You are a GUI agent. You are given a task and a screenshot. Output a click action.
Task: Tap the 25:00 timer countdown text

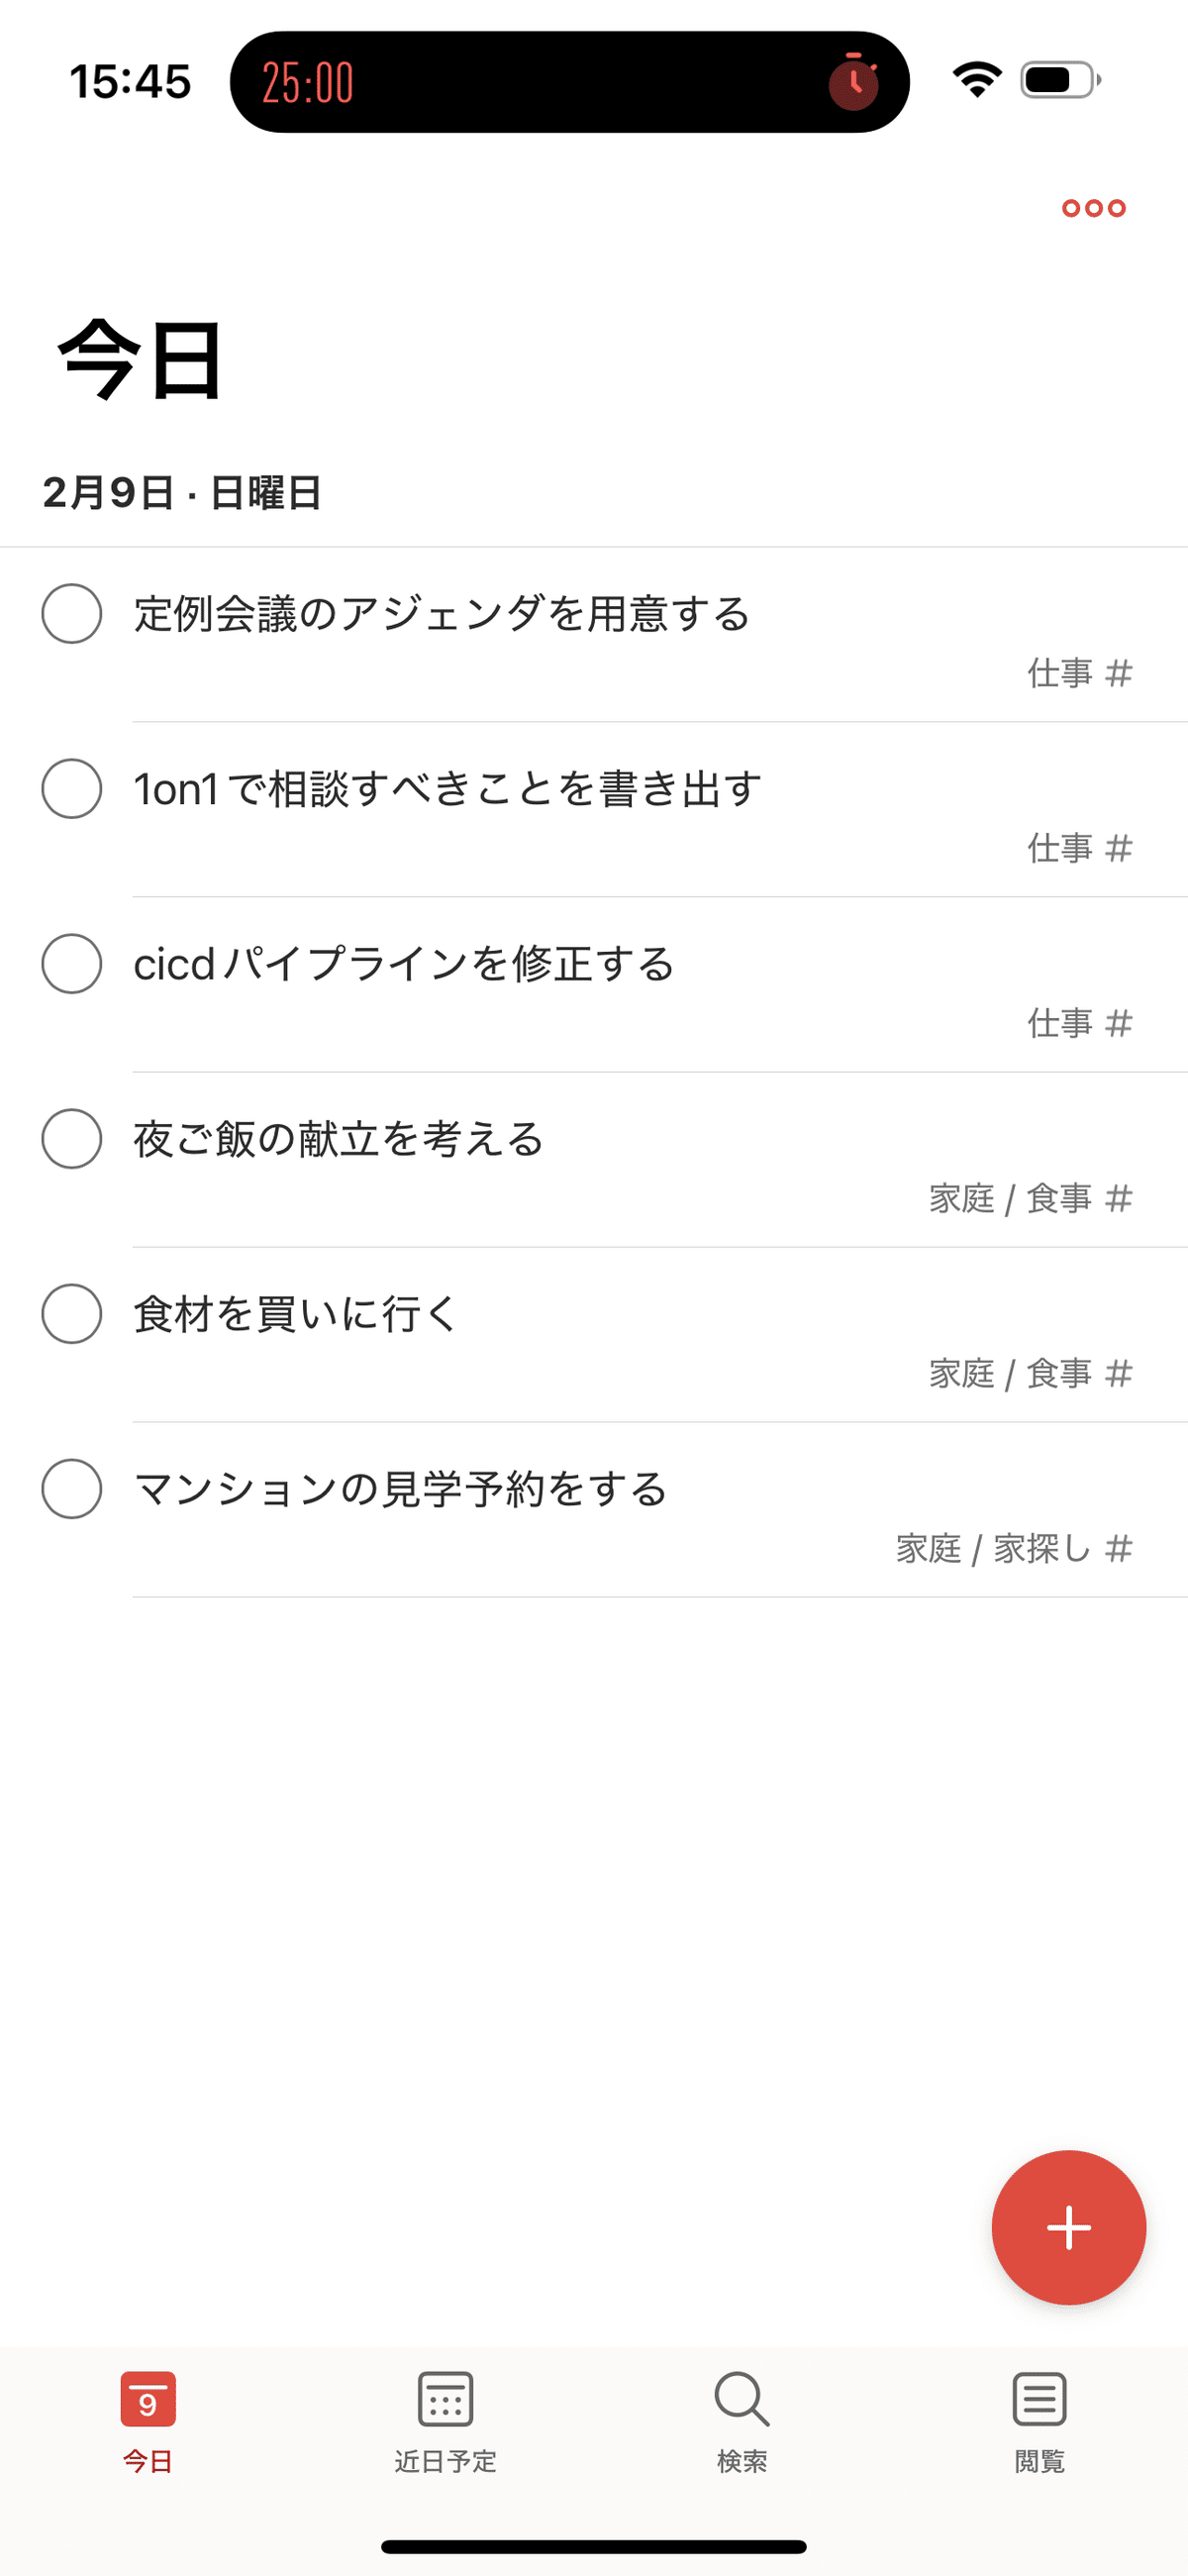pyautogui.click(x=308, y=82)
